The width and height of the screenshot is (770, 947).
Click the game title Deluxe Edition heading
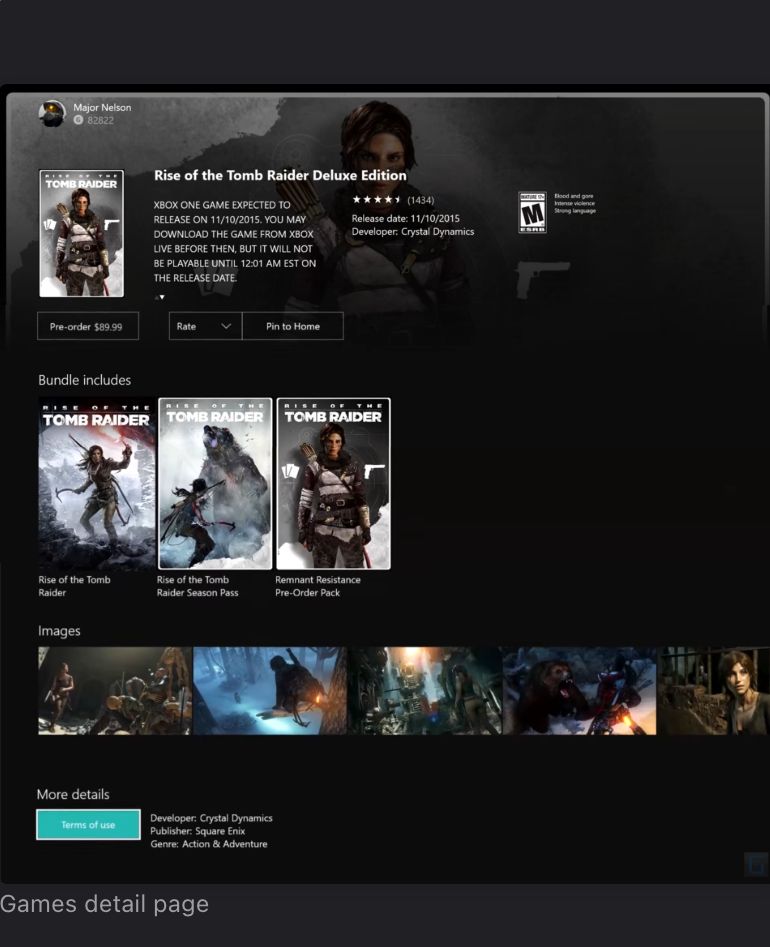(280, 175)
